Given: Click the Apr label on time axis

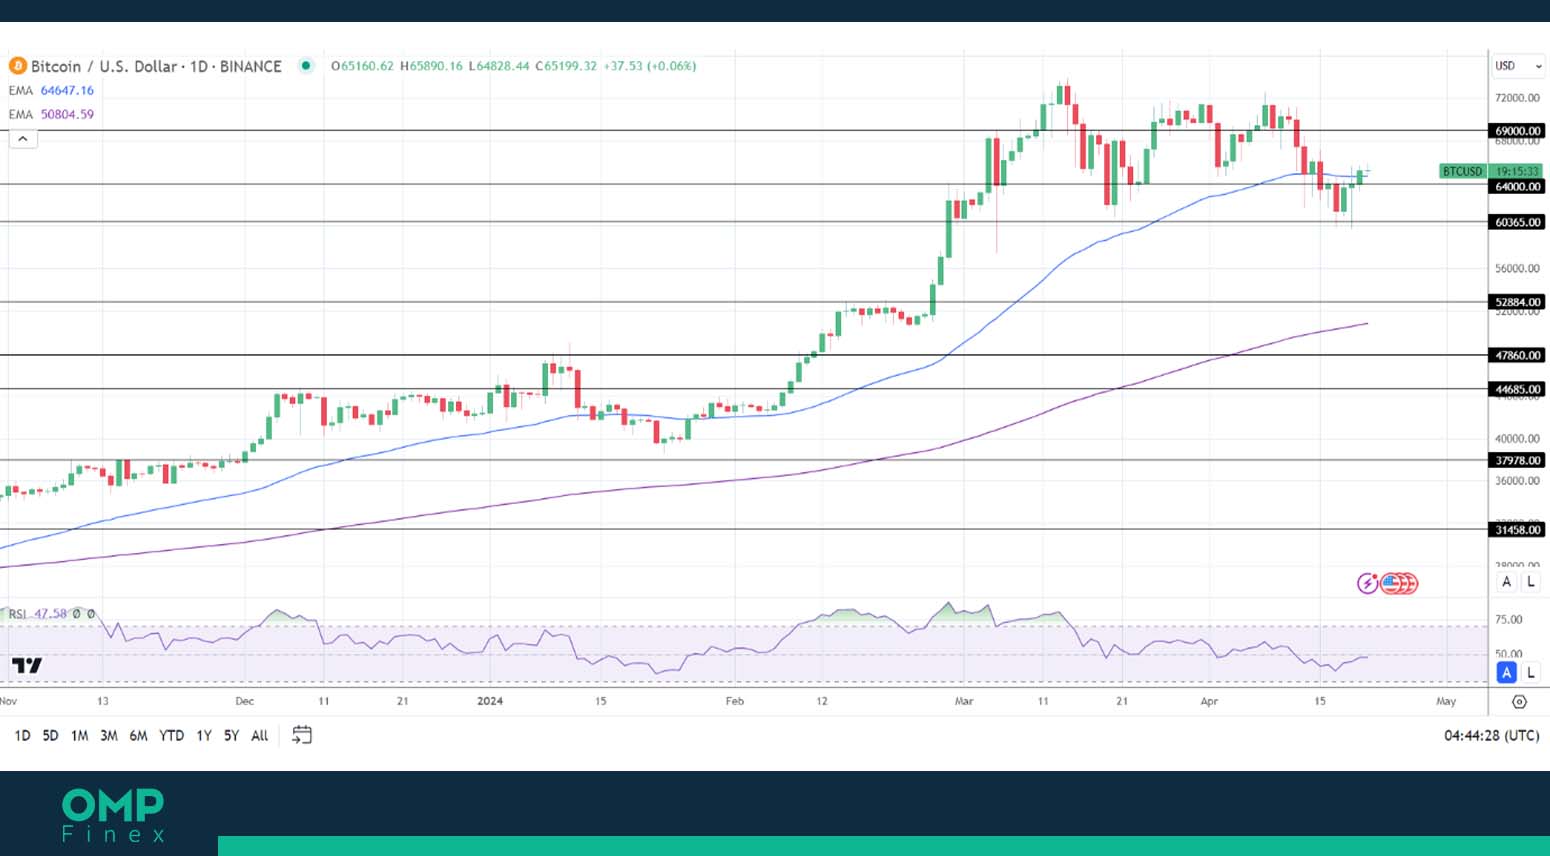Looking at the screenshot, I should [1209, 701].
